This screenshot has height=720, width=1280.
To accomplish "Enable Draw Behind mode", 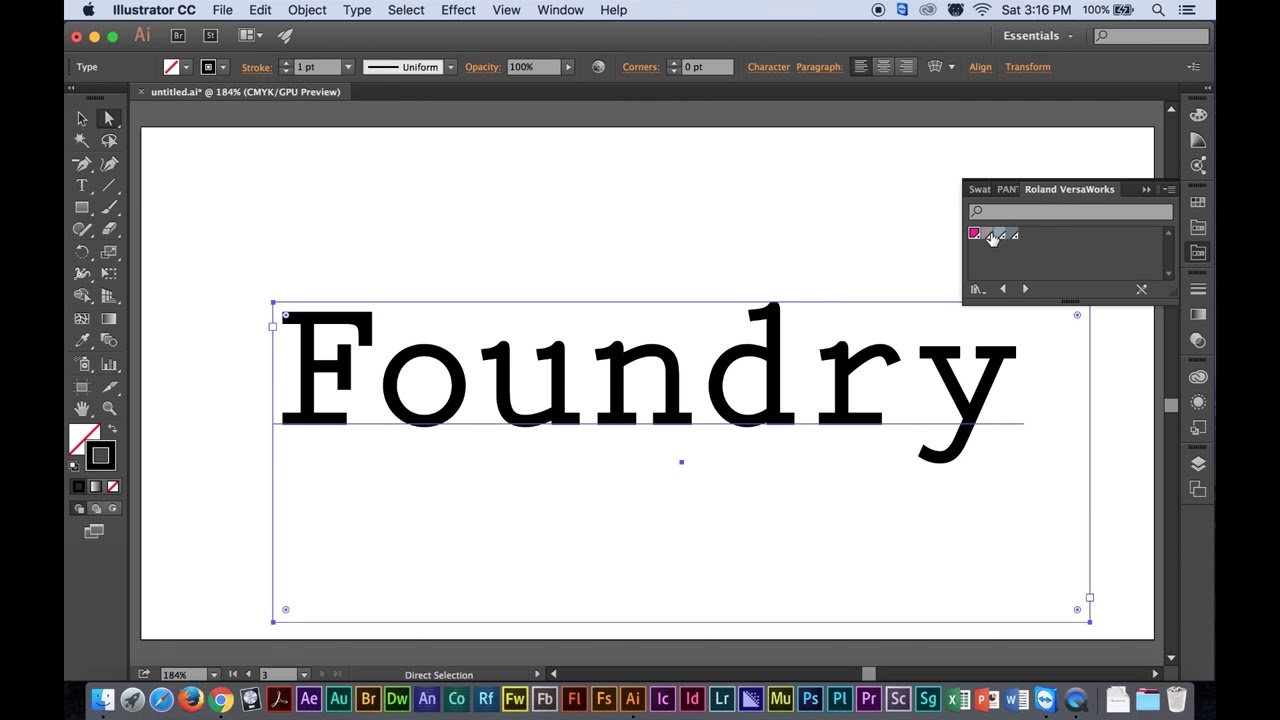I will coord(95,509).
